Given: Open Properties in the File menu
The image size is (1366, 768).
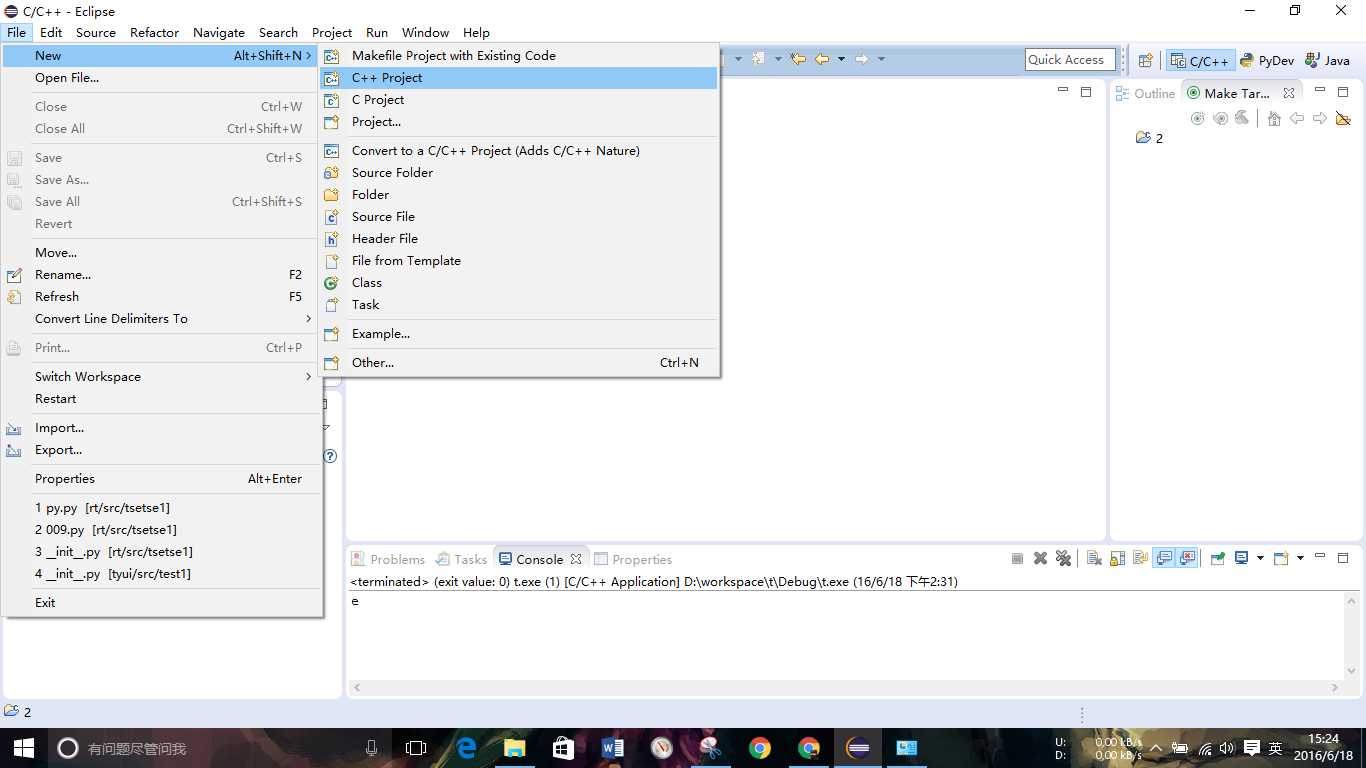Looking at the screenshot, I should tap(161, 479).
